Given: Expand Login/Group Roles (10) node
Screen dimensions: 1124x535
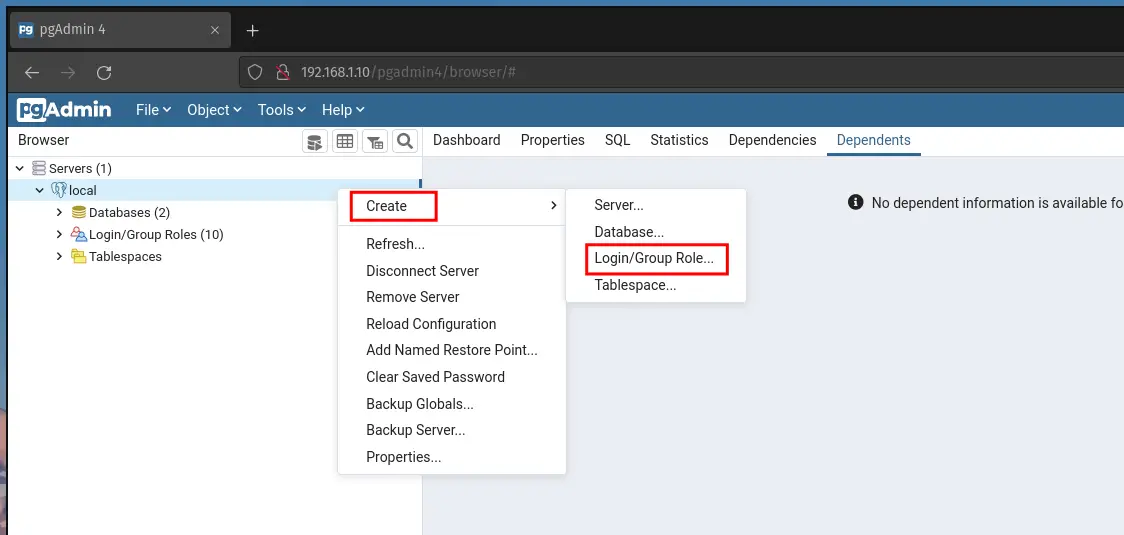Looking at the screenshot, I should [60, 235].
